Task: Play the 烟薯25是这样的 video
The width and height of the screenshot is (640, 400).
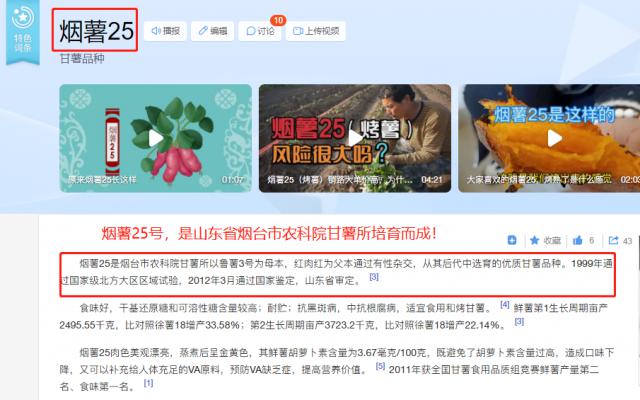Action: click(x=549, y=138)
